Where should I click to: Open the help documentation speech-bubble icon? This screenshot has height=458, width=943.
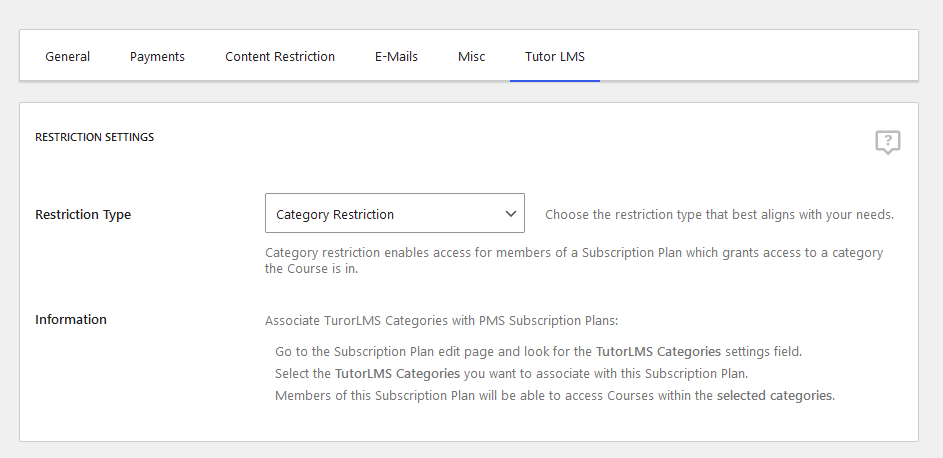tap(888, 143)
